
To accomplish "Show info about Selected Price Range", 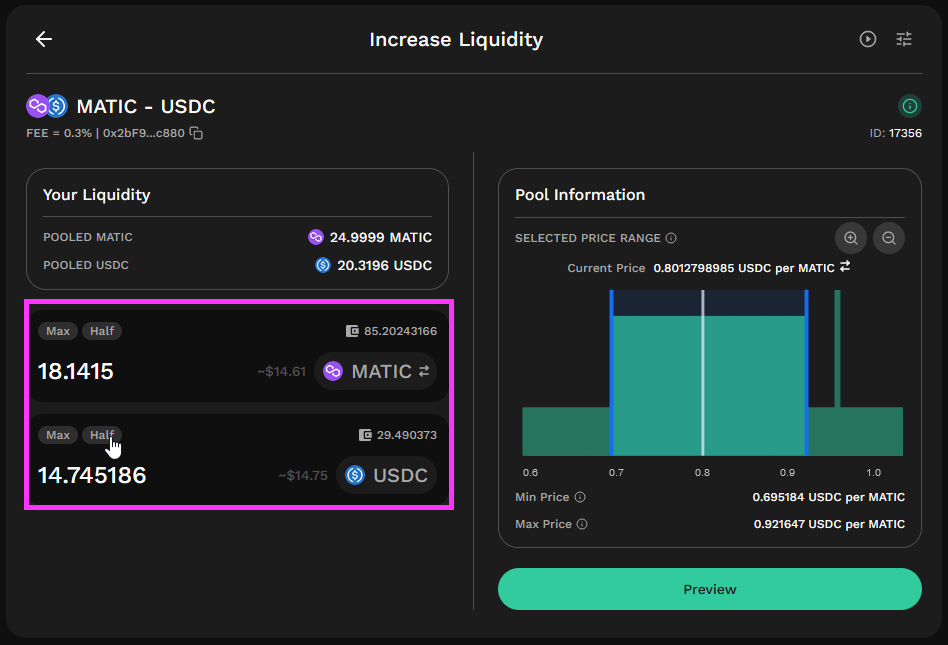I will click(x=671, y=238).
